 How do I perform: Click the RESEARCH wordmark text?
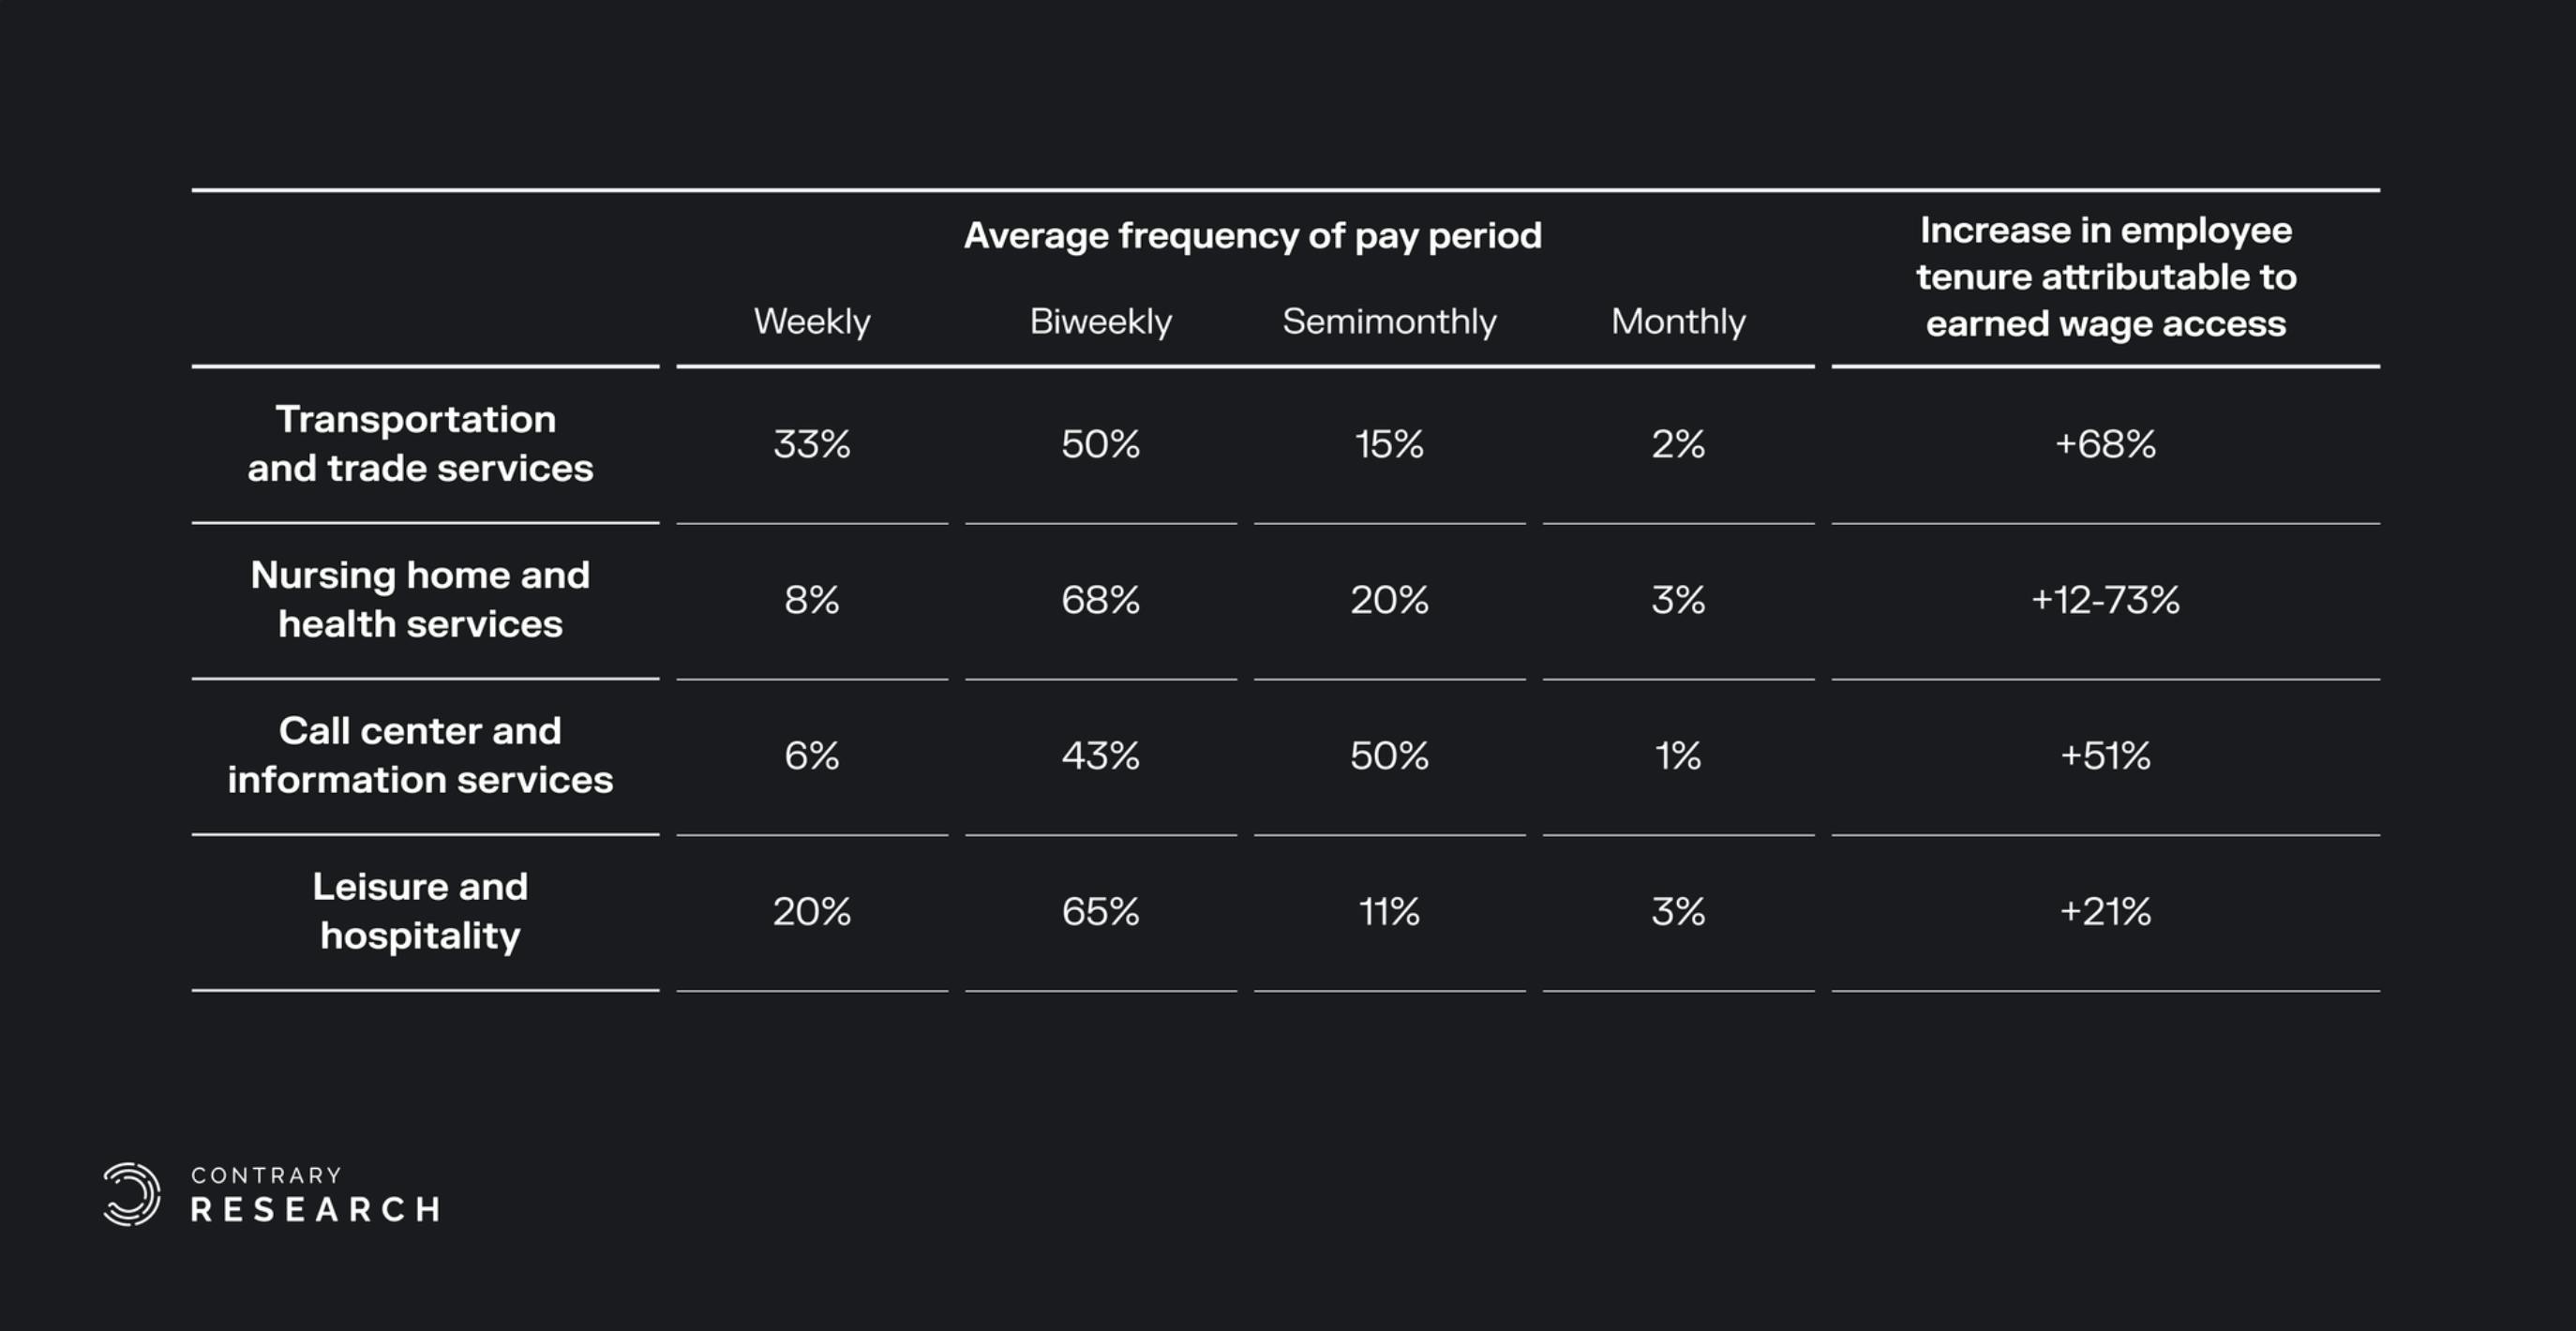coord(315,1210)
